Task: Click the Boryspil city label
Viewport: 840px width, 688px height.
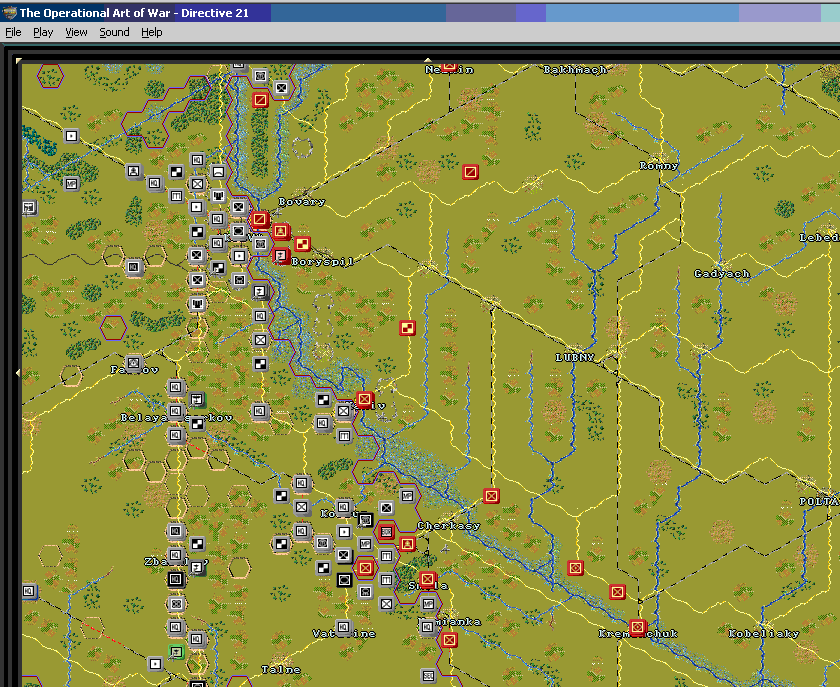Action: point(322,261)
